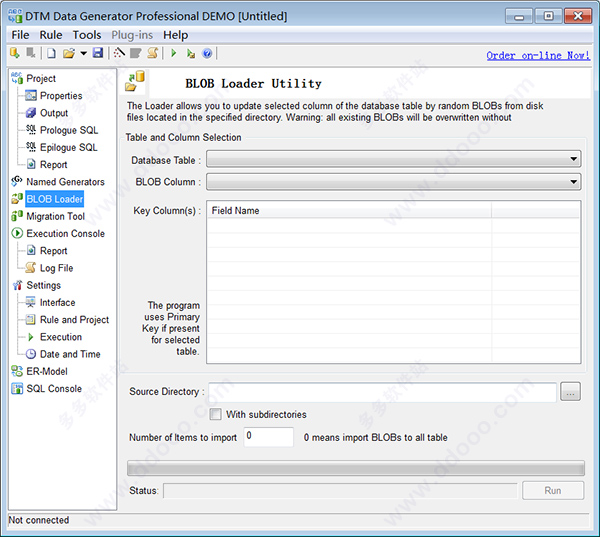Save project with the floppy disk icon
This screenshot has width=600, height=537.
point(98,53)
